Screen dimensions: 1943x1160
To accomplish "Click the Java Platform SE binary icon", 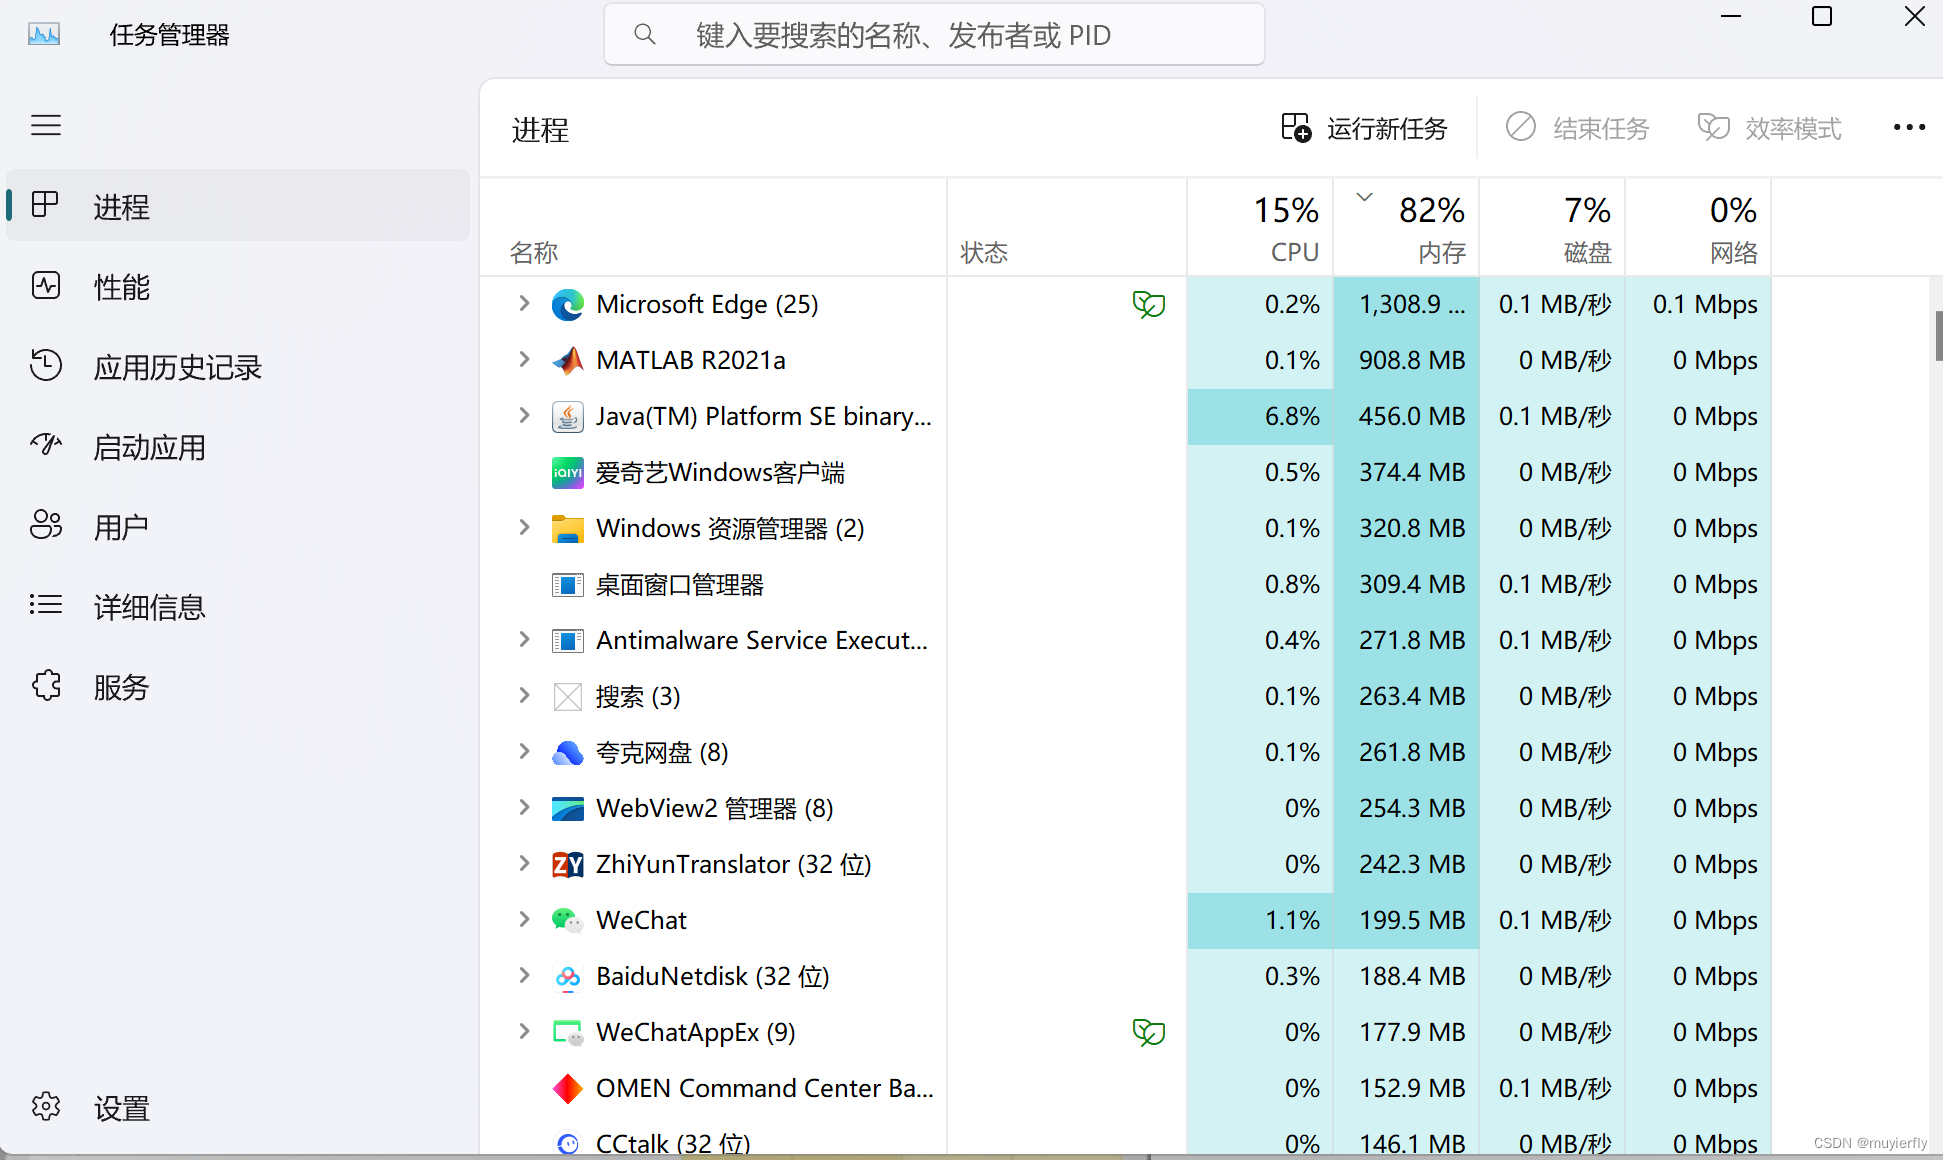I will [x=568, y=416].
